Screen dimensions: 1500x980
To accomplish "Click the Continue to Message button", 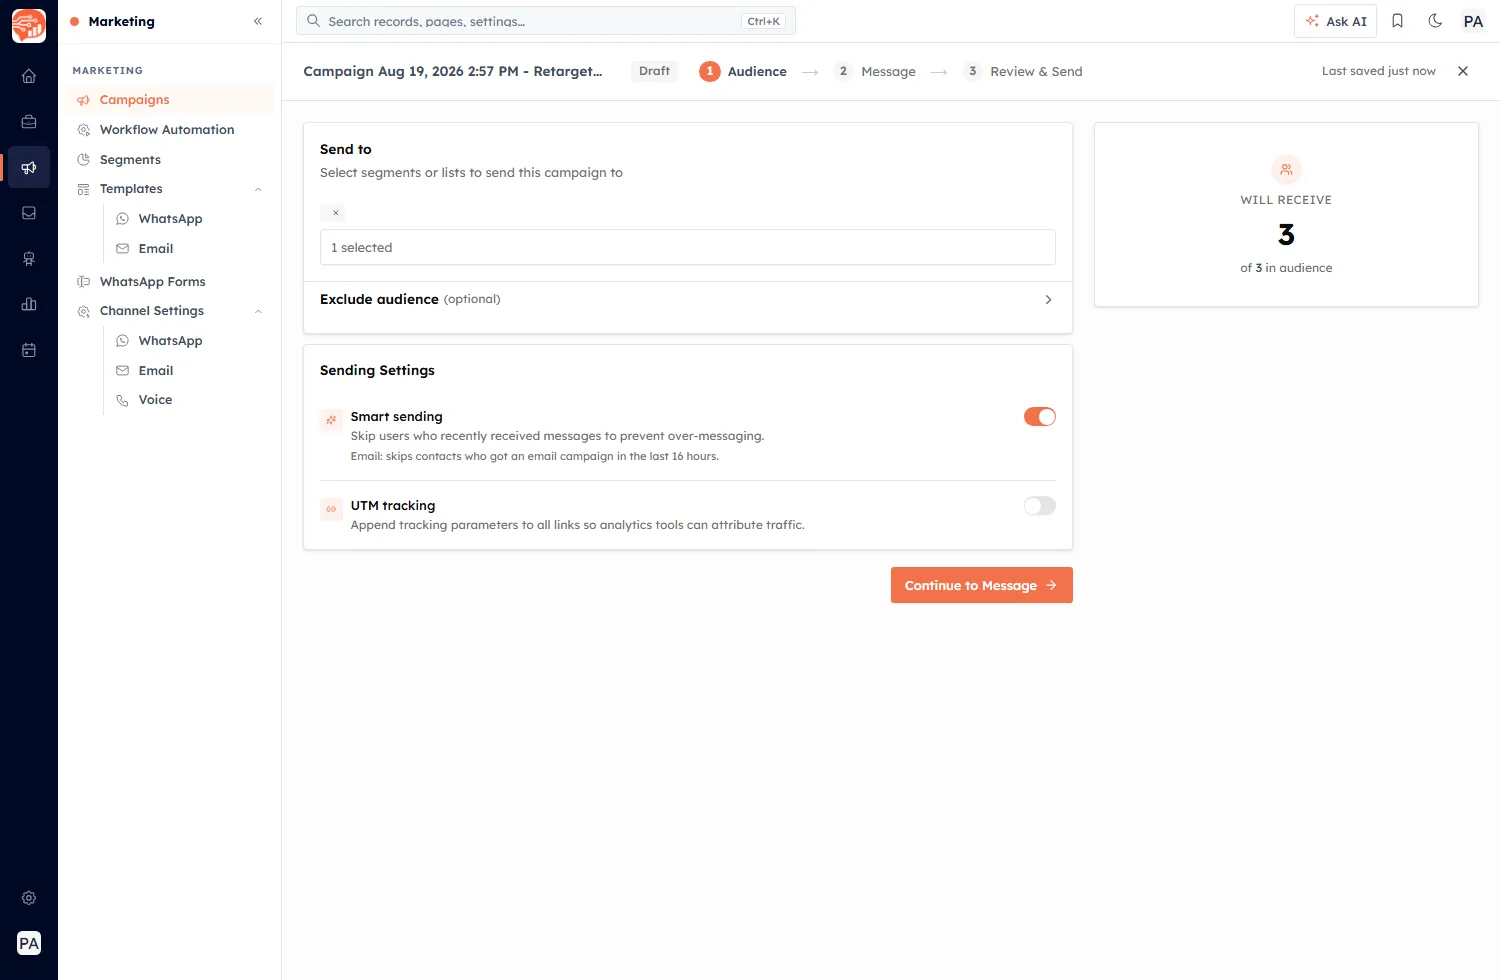I will tap(982, 585).
